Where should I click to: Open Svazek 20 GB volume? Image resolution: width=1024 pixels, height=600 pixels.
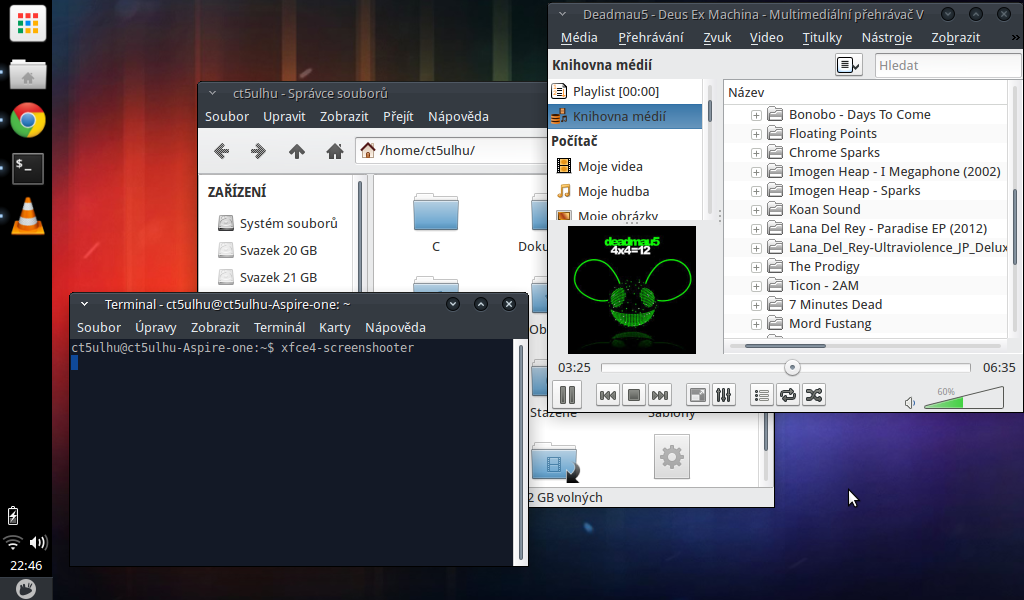tap(268, 251)
